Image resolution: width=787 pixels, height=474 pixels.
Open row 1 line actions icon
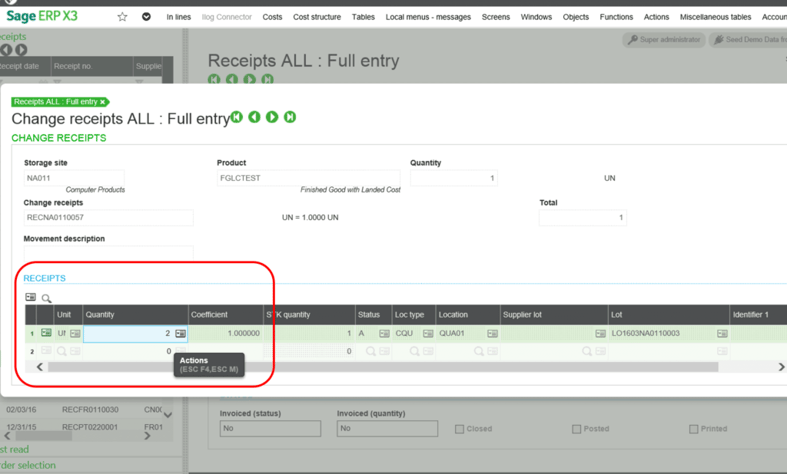click(46, 333)
